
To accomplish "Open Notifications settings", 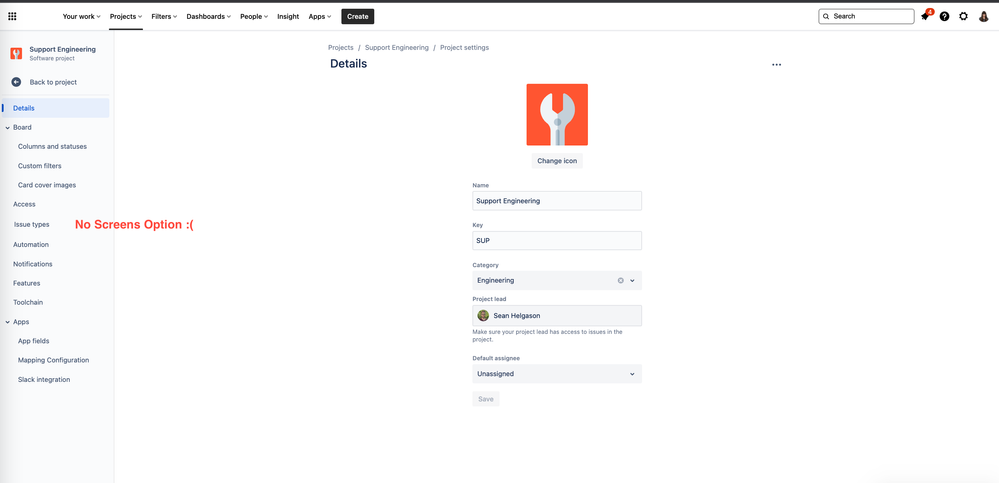I will [32, 264].
